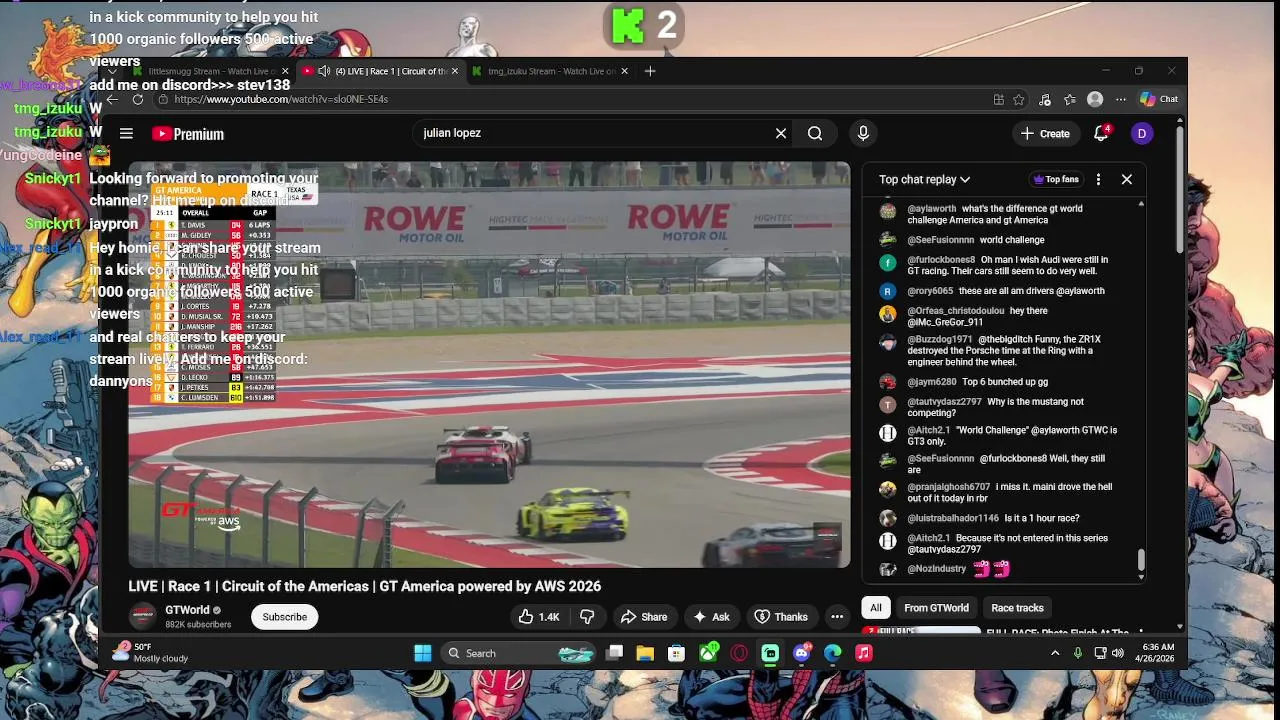The image size is (1280, 720).
Task: Click GTWorld channel name link
Action: click(187, 610)
